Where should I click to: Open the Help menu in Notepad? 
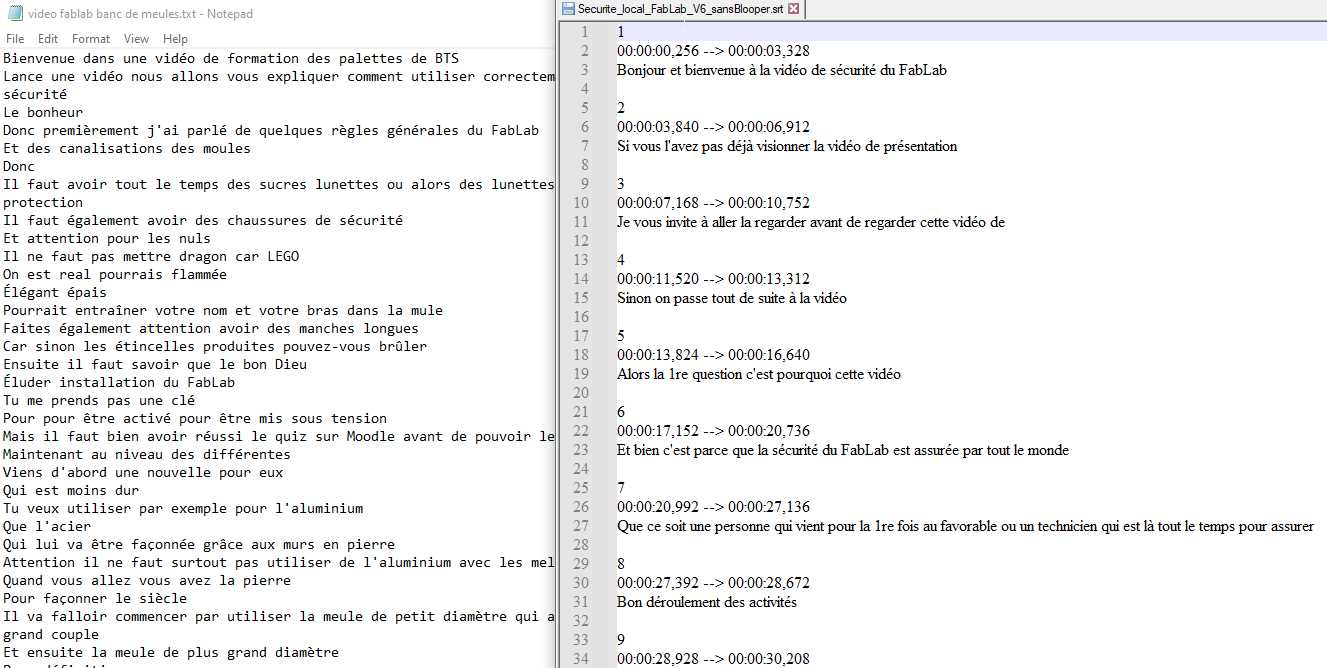point(175,39)
